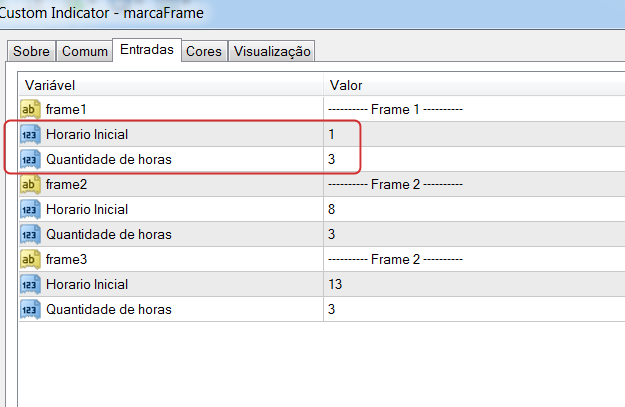625x407 pixels.
Task: Click the Valor column header
Action: pos(474,85)
